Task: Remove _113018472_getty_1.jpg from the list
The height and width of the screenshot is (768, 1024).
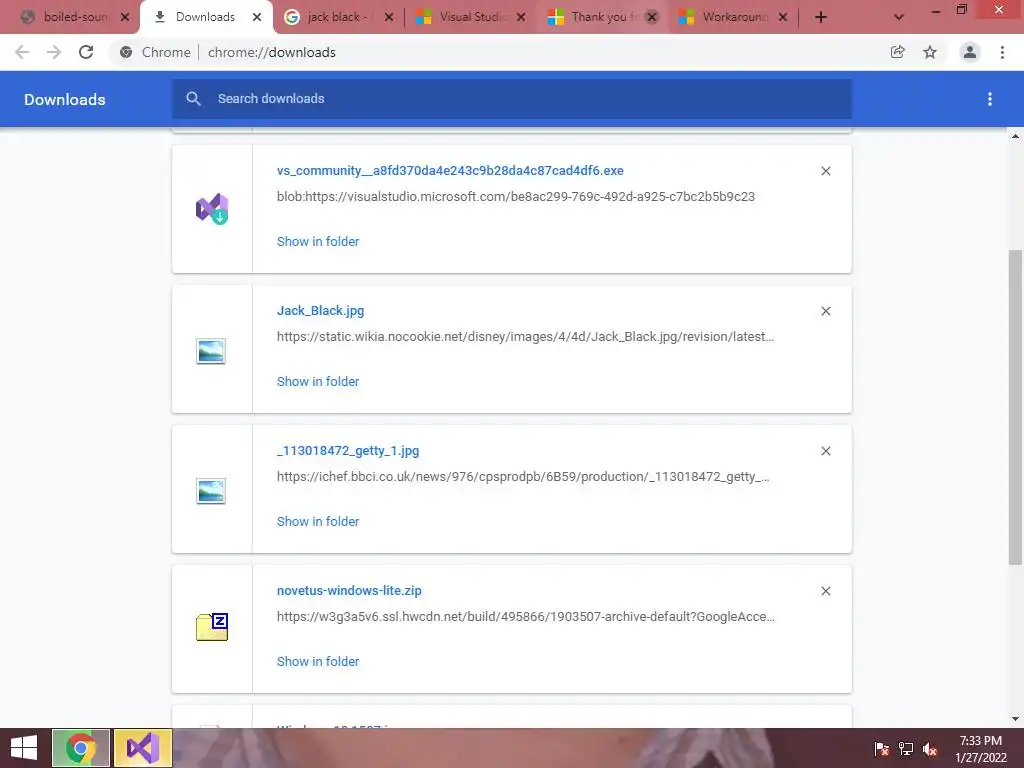Action: click(x=825, y=451)
